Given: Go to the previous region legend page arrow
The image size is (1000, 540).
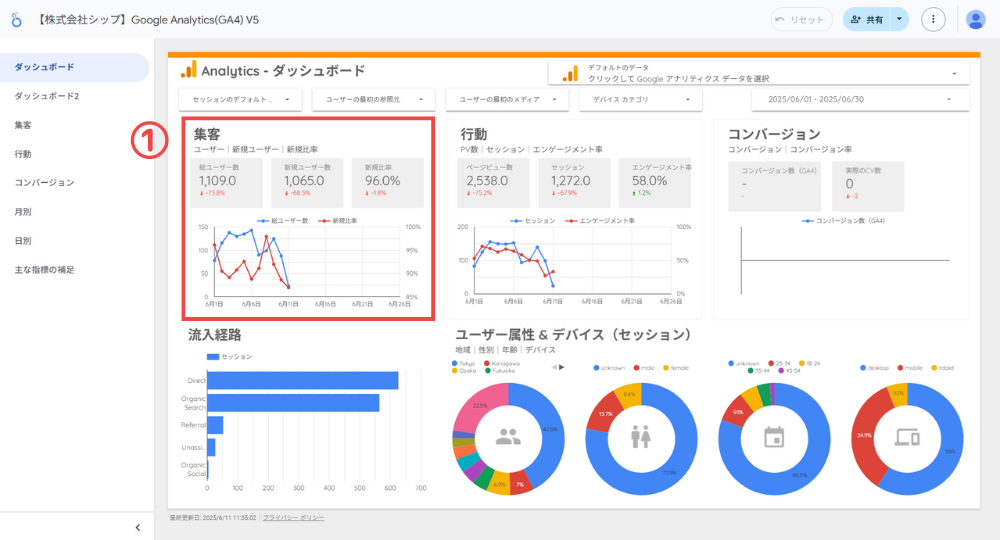Looking at the screenshot, I should pyautogui.click(x=554, y=367).
